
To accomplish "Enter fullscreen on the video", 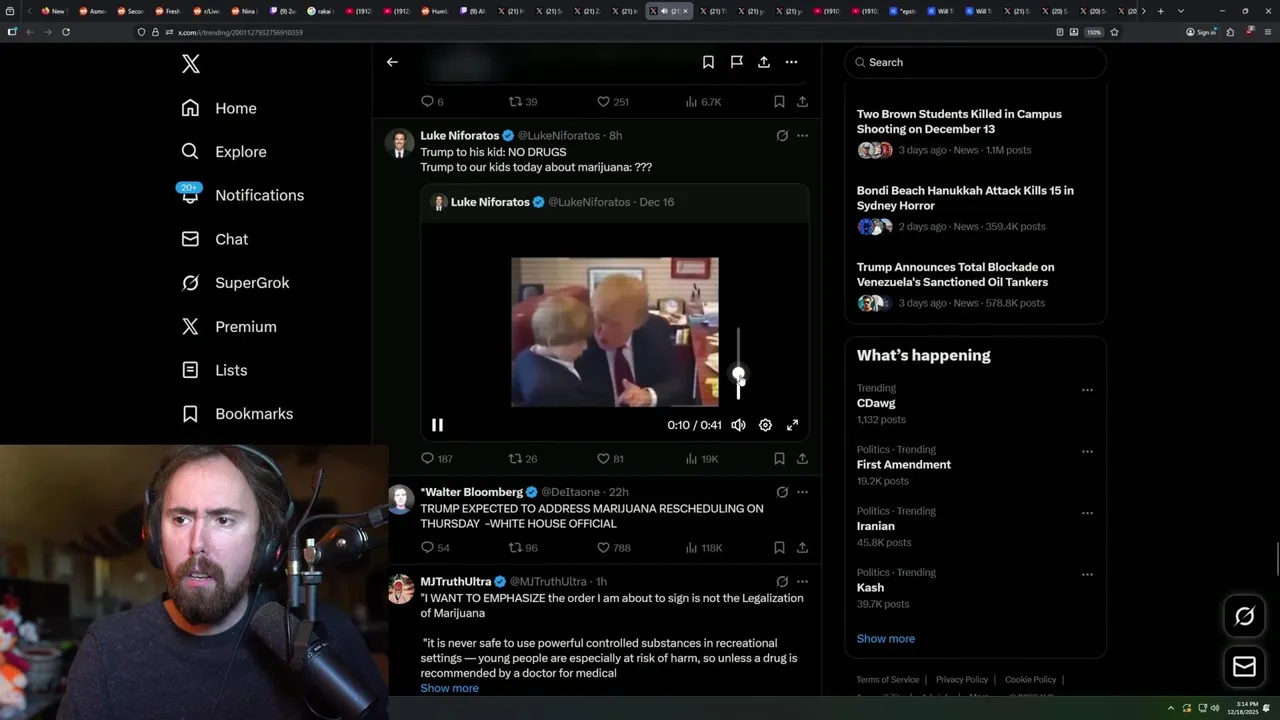I will 792,425.
